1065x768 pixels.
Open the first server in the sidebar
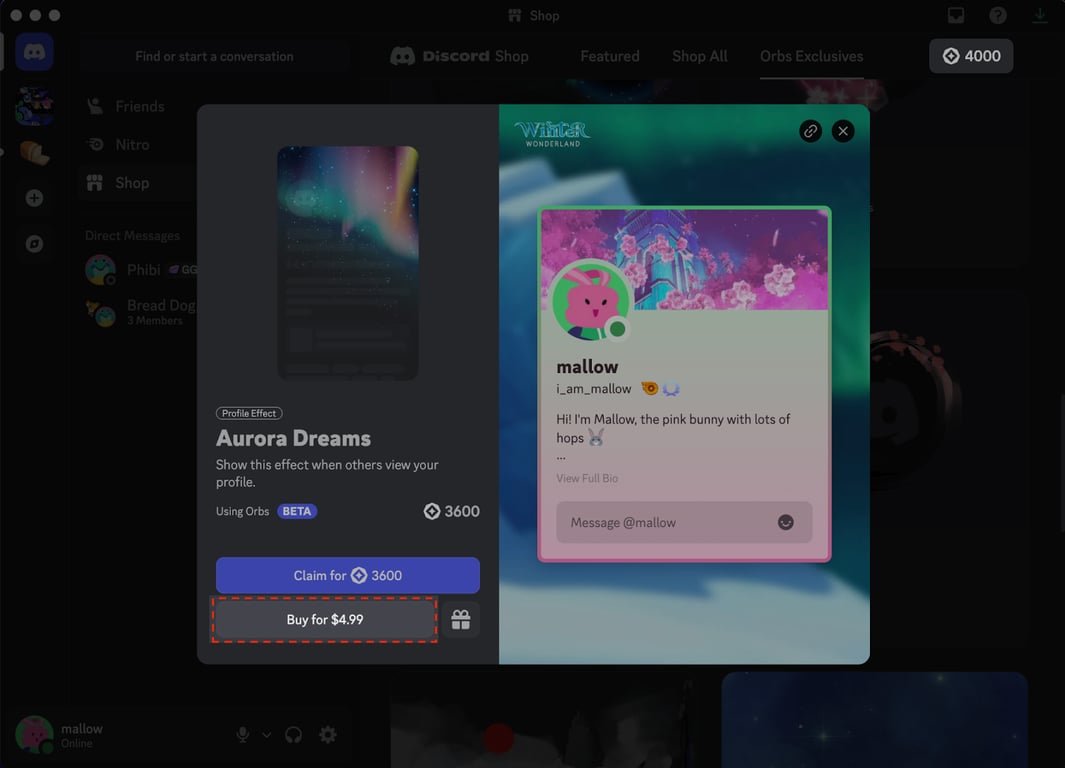(x=35, y=106)
